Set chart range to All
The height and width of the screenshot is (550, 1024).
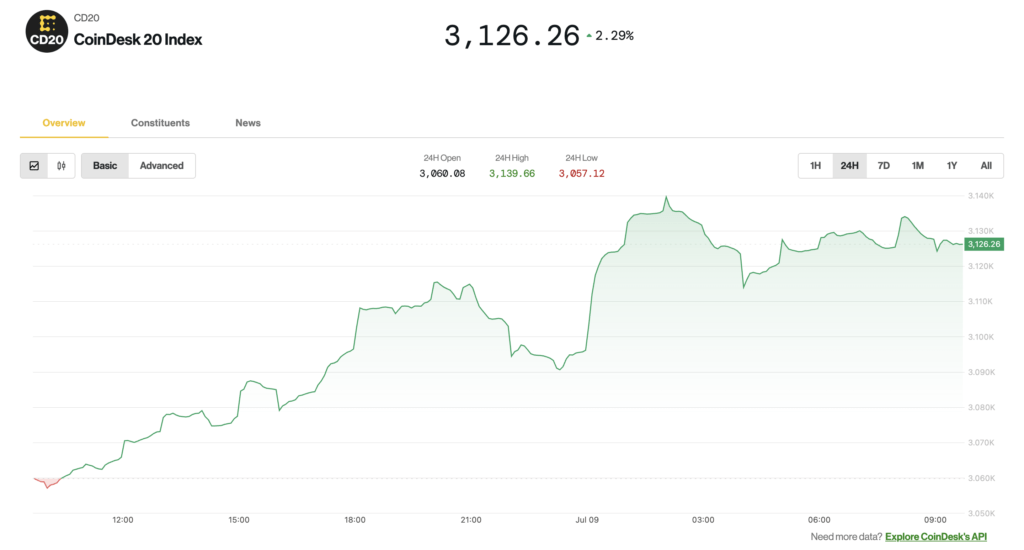pos(986,166)
